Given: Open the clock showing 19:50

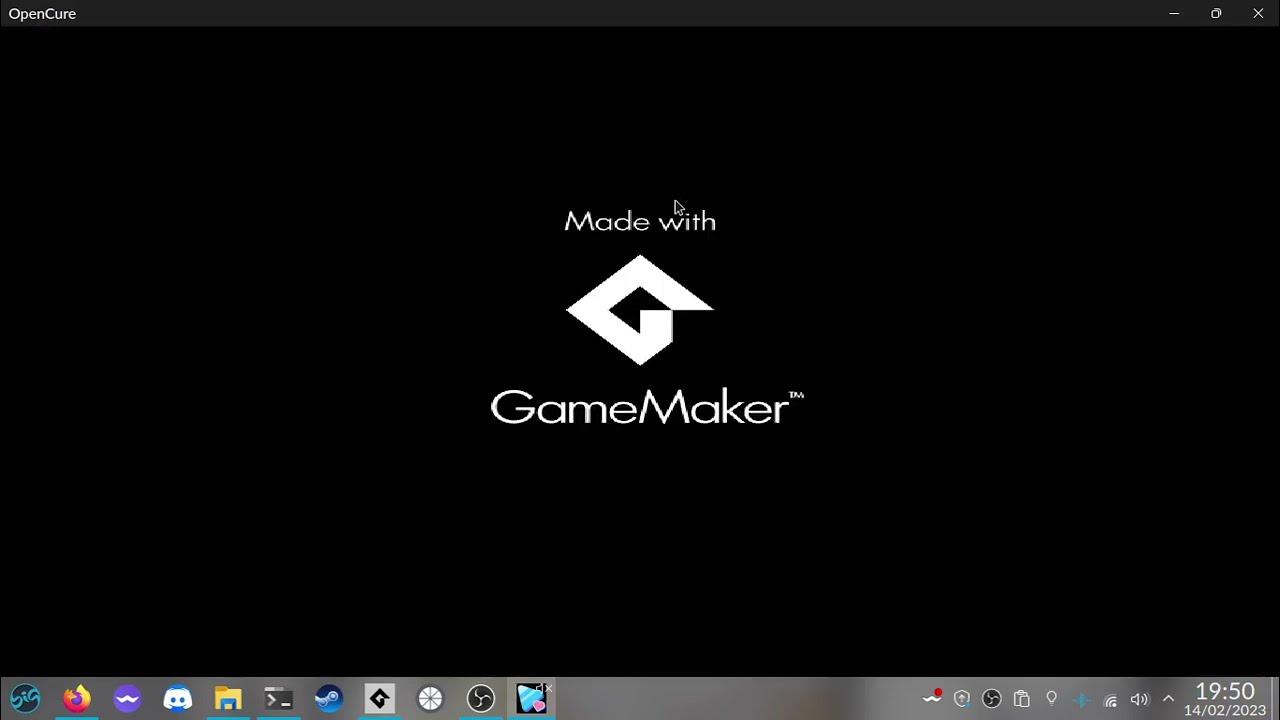Looking at the screenshot, I should [1225, 699].
